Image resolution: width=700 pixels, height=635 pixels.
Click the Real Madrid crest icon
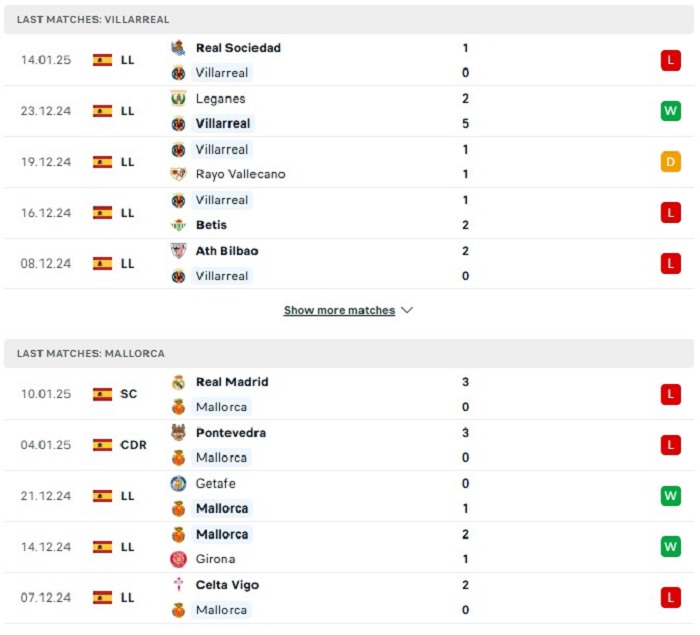coord(178,382)
